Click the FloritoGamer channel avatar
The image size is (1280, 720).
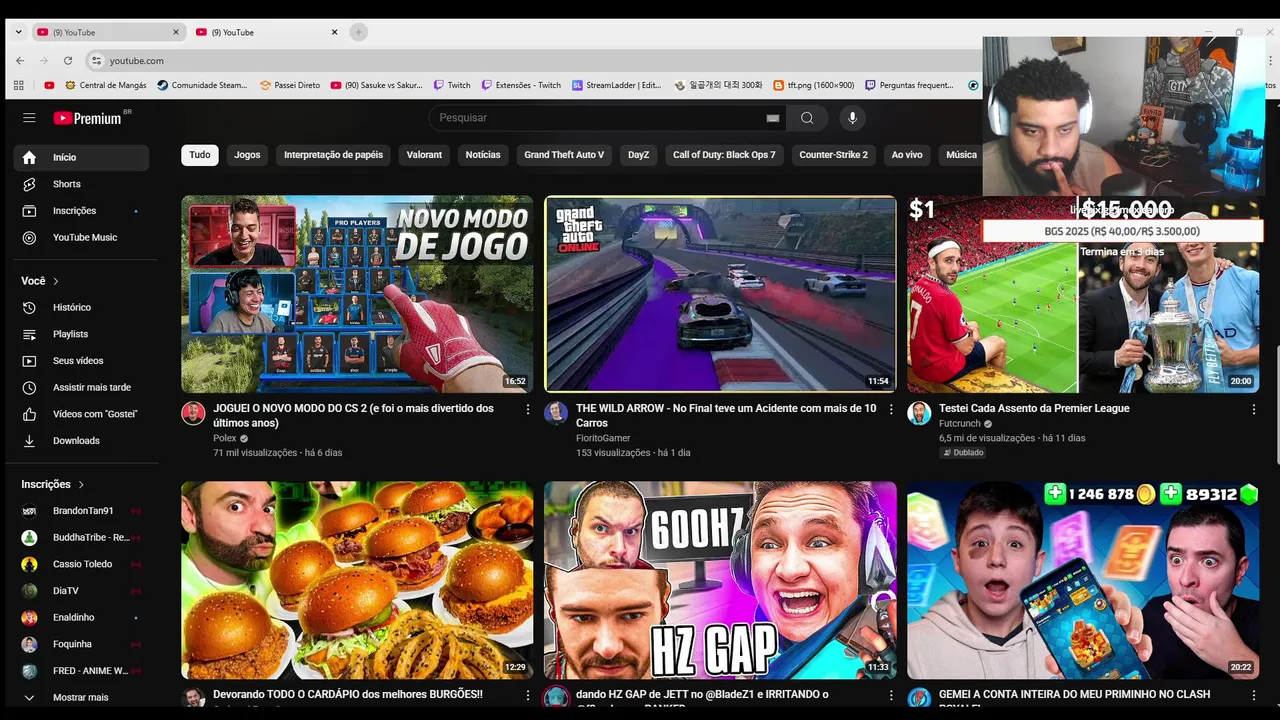(x=556, y=414)
